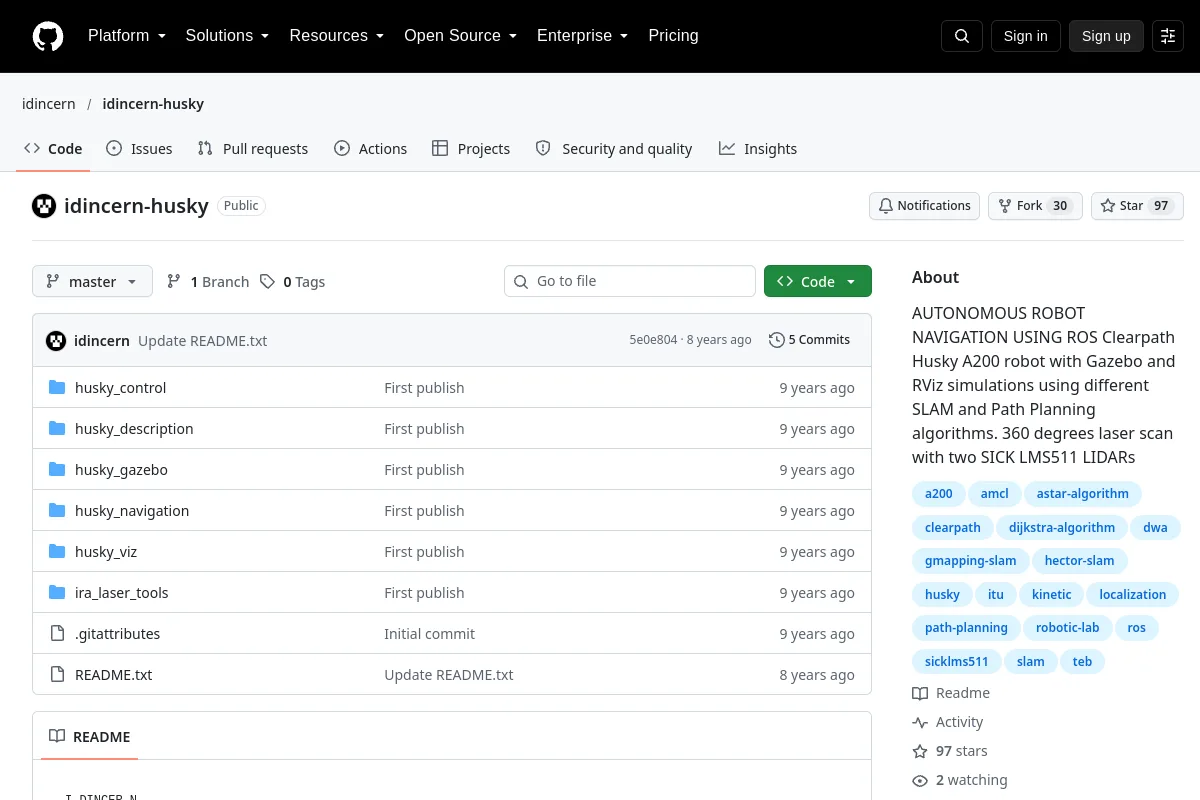Click the book icon in README header
The width and height of the screenshot is (1200, 800).
click(x=57, y=736)
